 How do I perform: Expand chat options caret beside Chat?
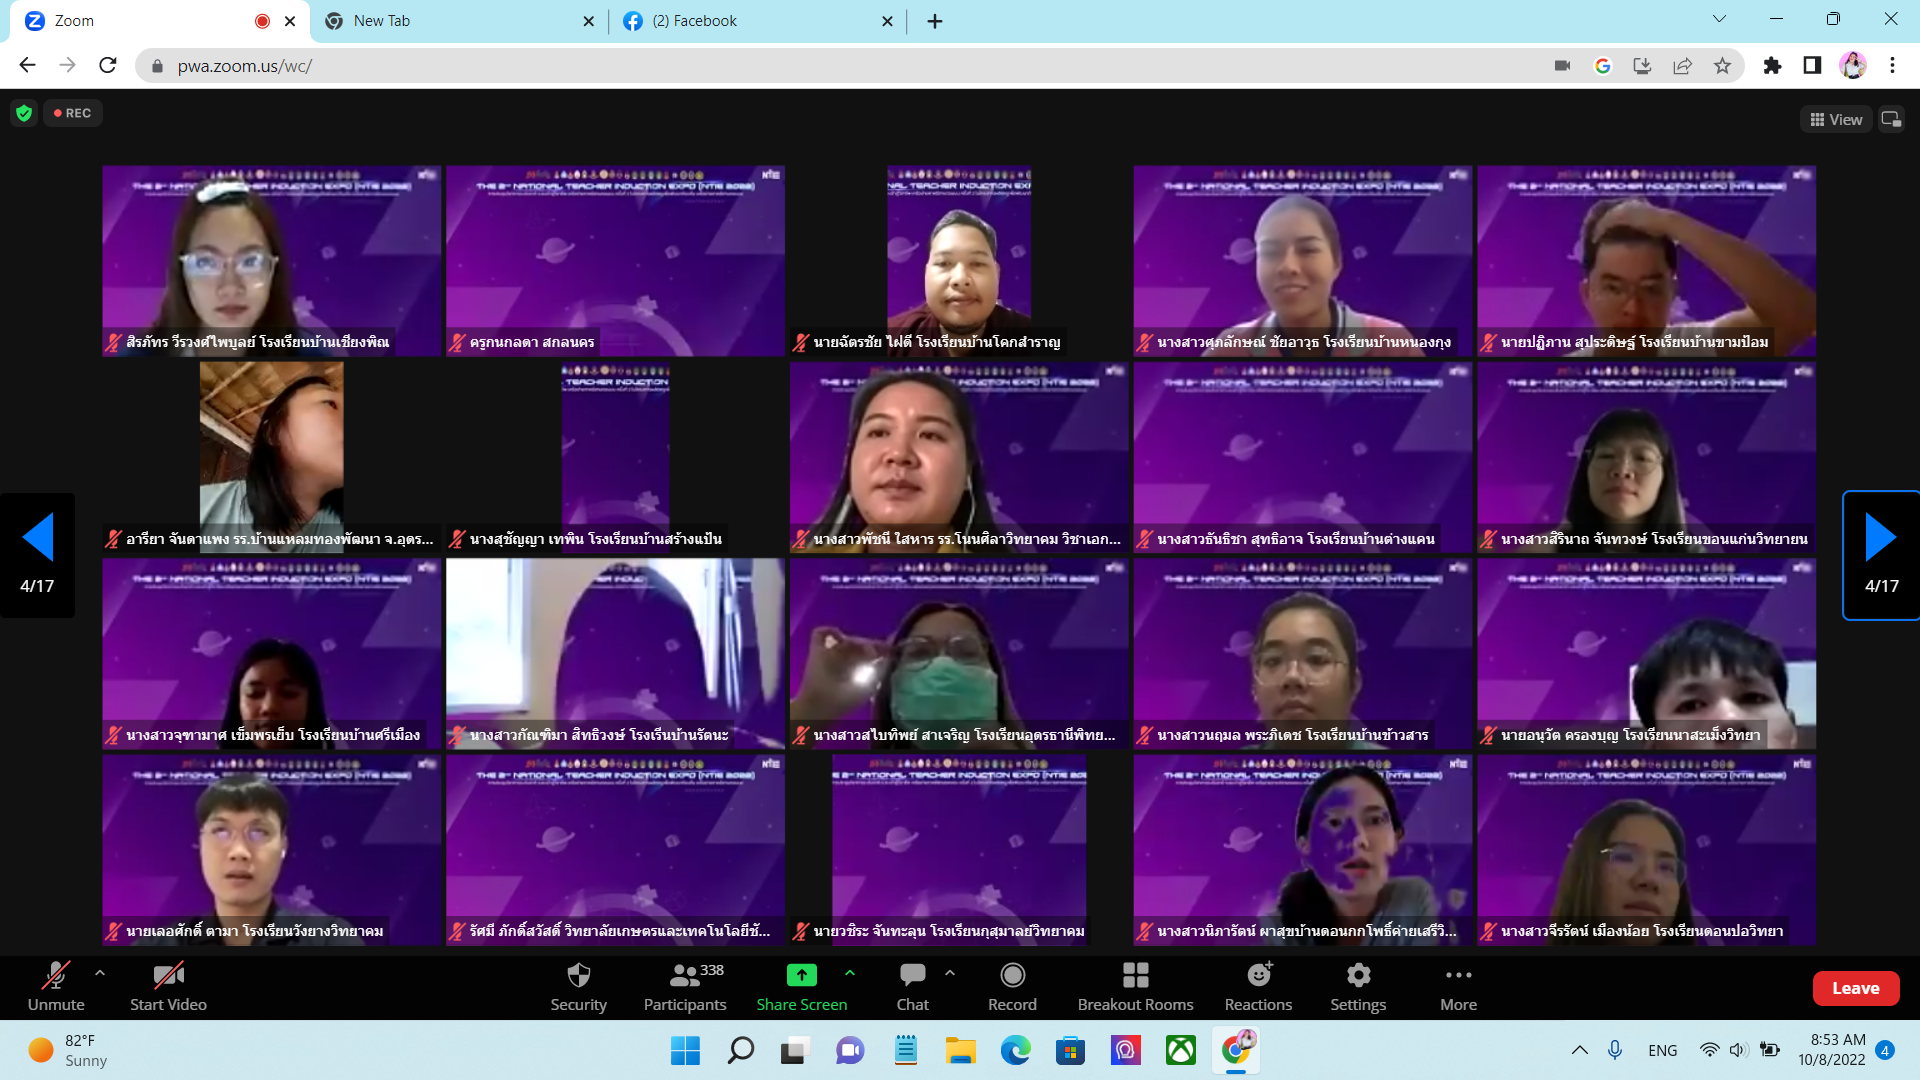pos(950,972)
